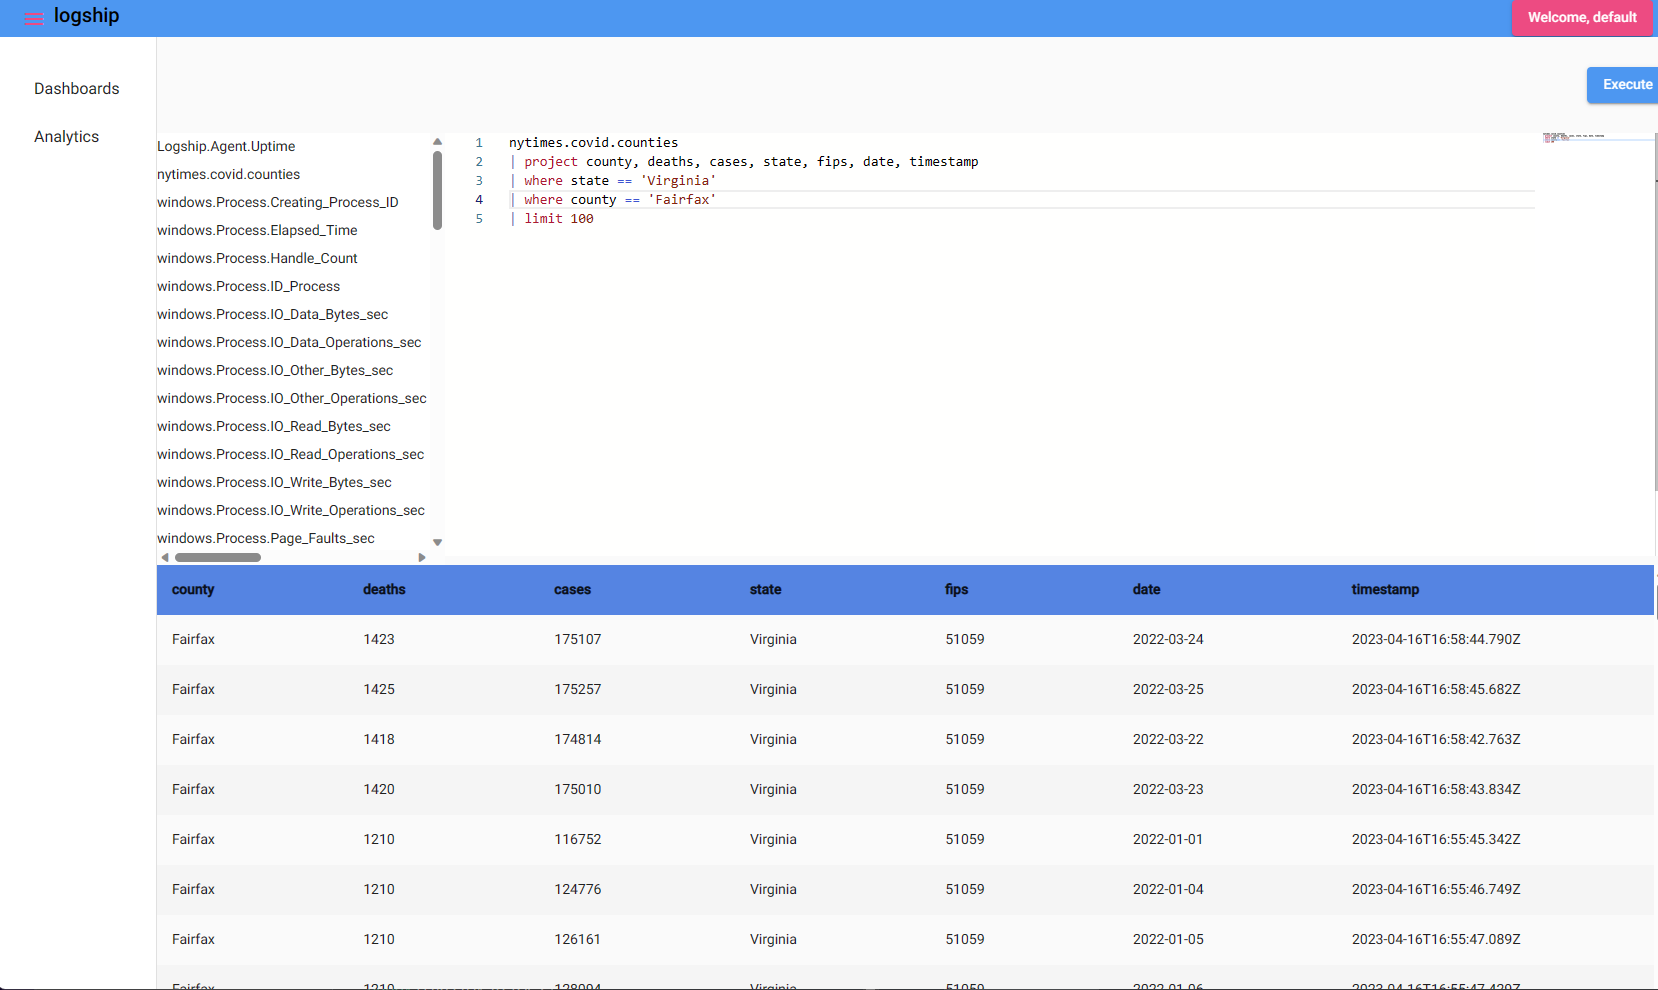Open Analytics in the sidebar
1658x990 pixels.
pos(66,137)
